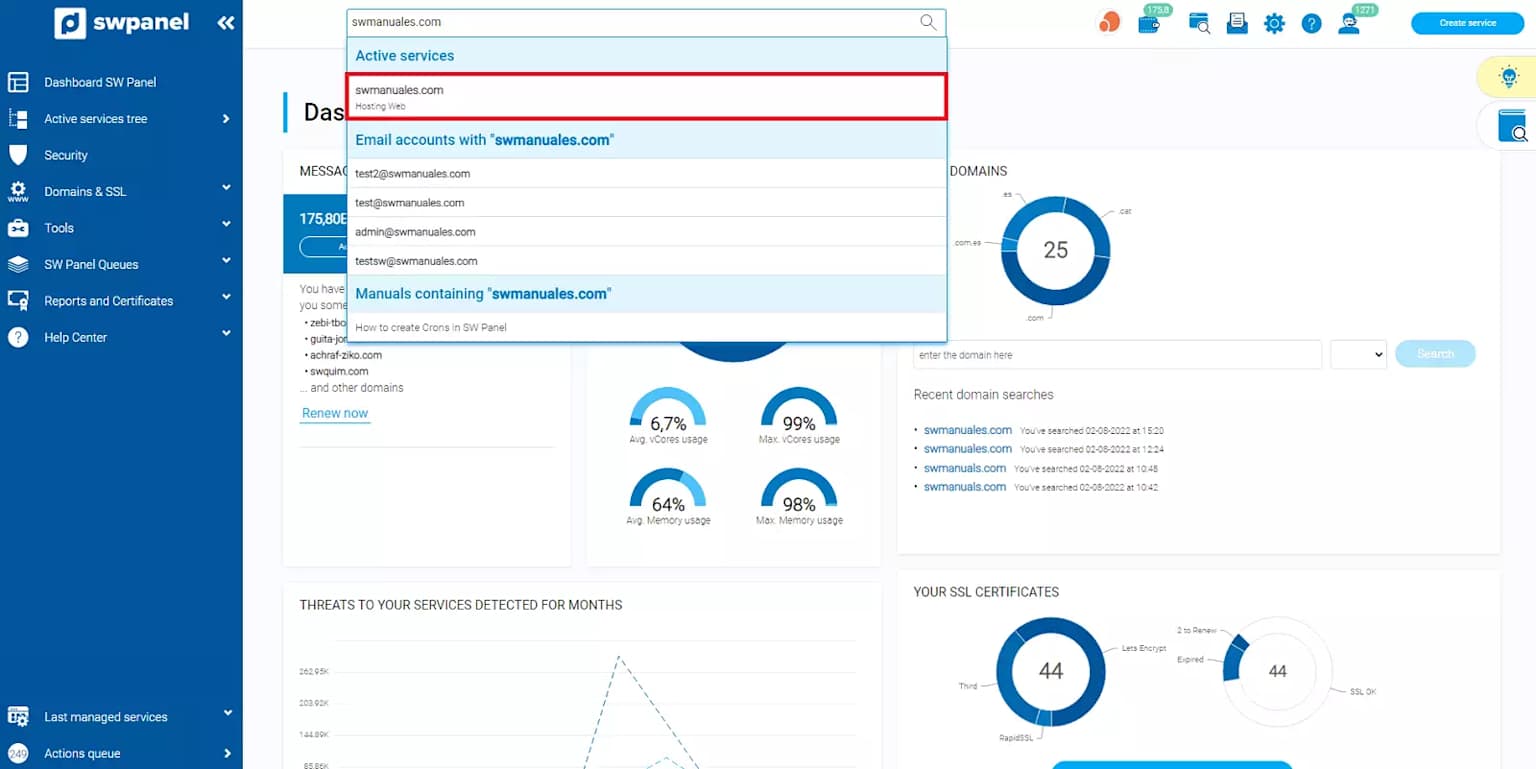Open swmanuals.com searched at 10:48
This screenshot has width=1536, height=769.
coord(964,468)
